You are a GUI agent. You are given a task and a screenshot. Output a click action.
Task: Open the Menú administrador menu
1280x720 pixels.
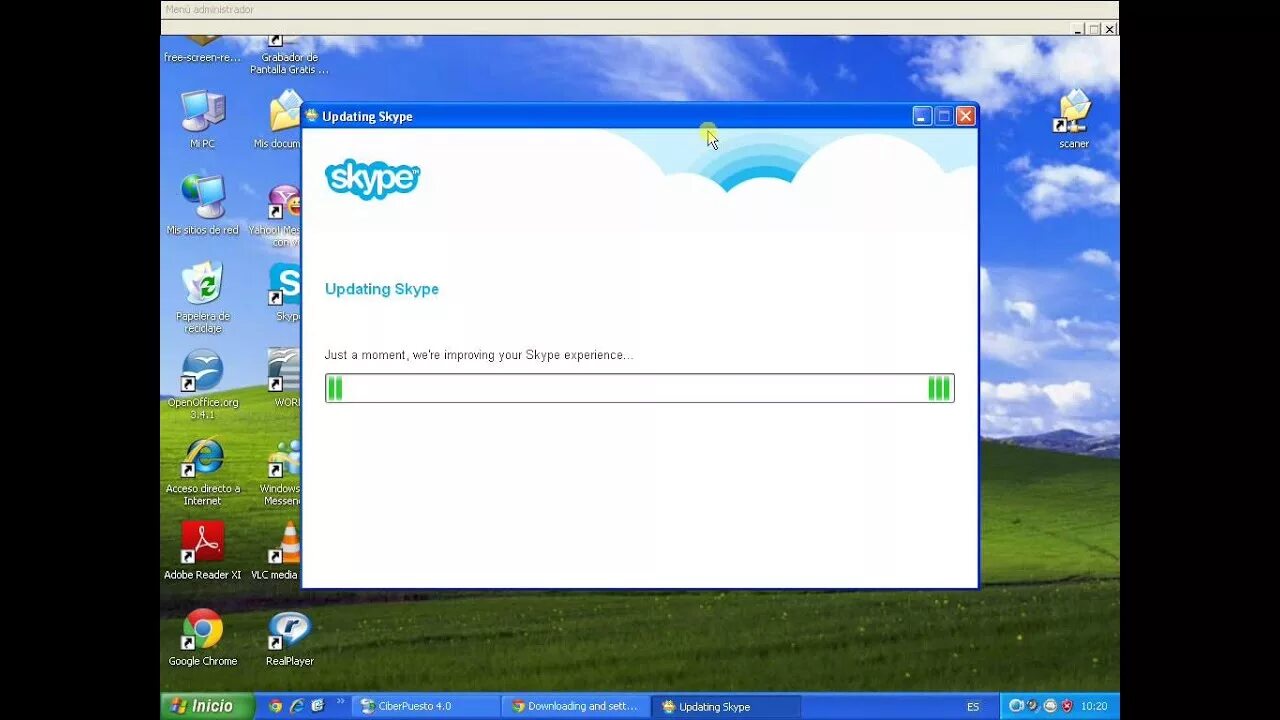(x=210, y=10)
